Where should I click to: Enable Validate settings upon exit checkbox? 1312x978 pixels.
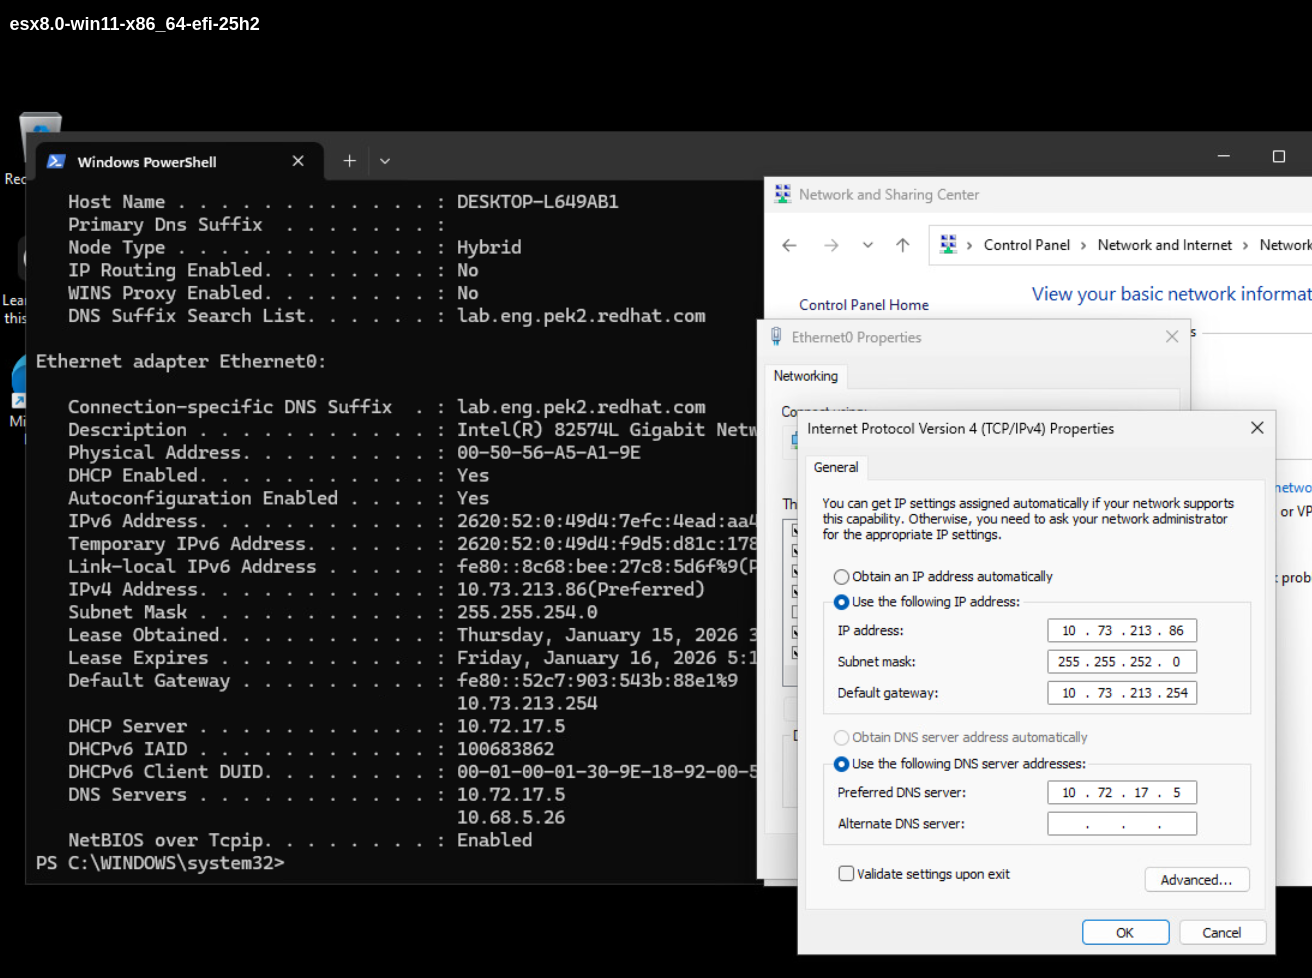pos(847,874)
